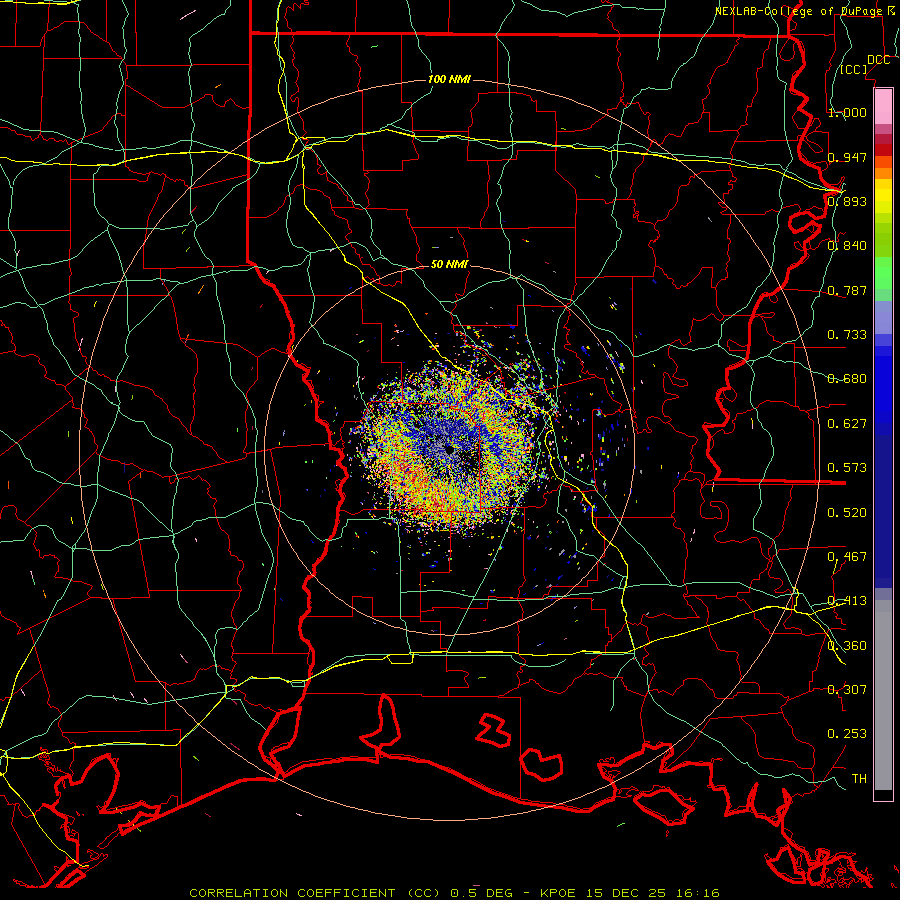
Task: Pick the gray lower colorbar segment
Action: [x=883, y=695]
